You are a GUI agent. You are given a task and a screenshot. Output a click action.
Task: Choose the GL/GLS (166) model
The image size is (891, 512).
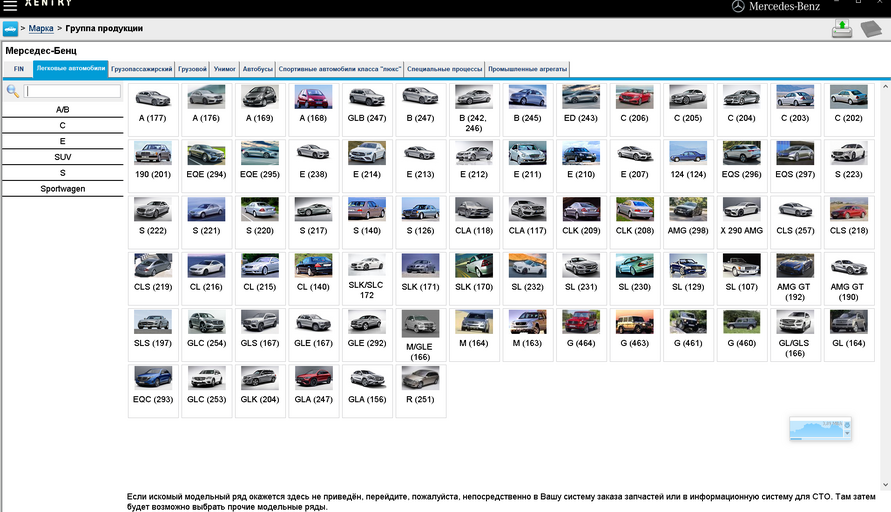795,335
